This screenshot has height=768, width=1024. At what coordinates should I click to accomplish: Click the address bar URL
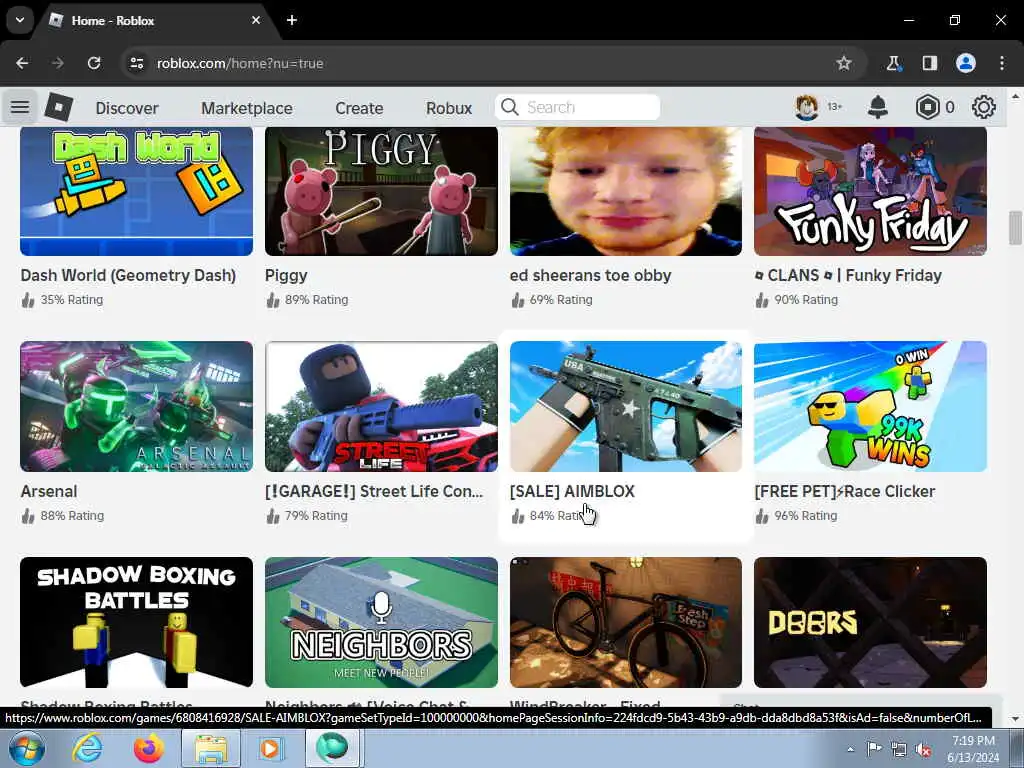click(x=240, y=63)
